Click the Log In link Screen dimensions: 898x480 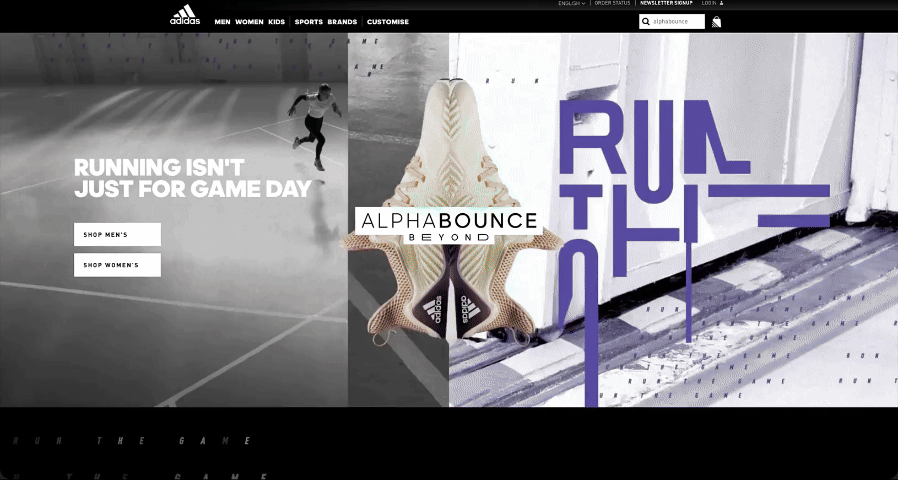click(x=708, y=3)
